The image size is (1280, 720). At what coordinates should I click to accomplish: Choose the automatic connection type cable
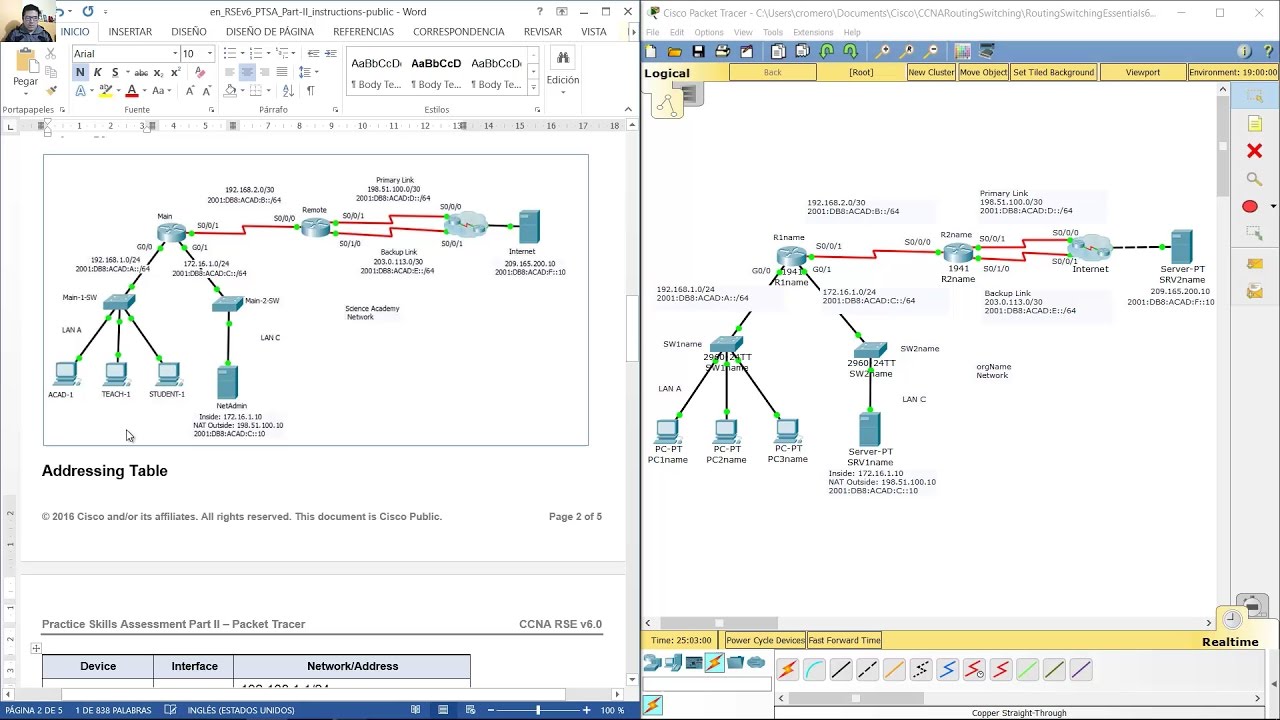(x=787, y=669)
